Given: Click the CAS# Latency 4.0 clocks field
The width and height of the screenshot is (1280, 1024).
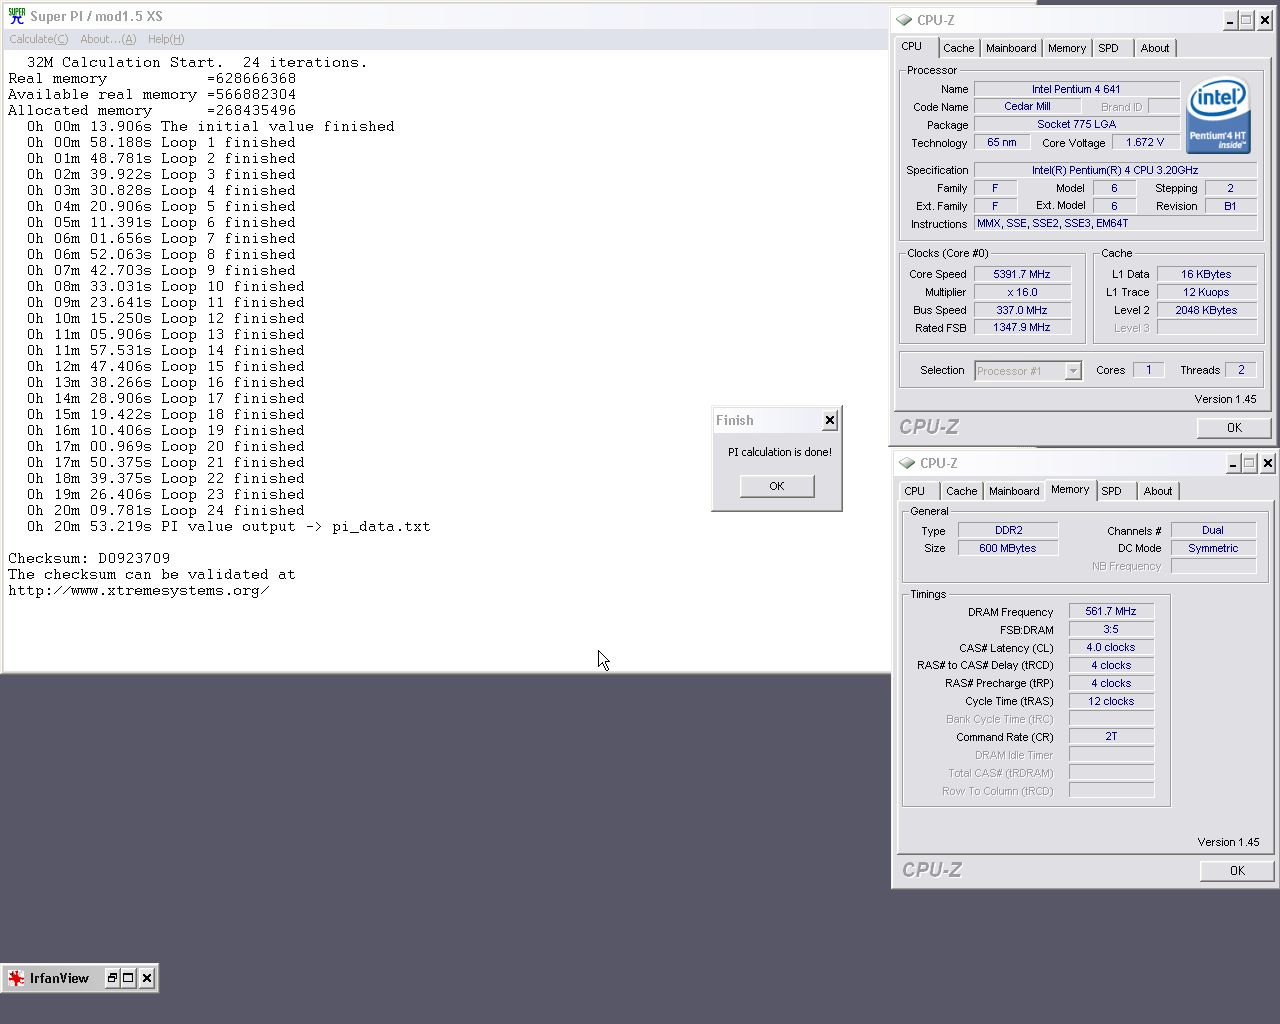Looking at the screenshot, I should (x=1111, y=647).
